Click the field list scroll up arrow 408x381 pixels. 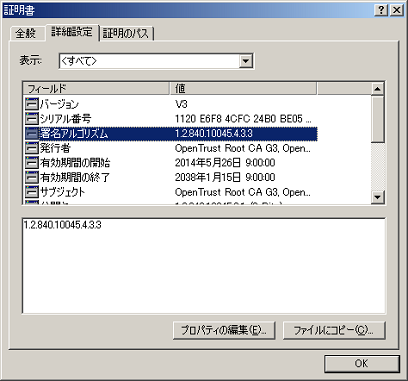(377, 89)
